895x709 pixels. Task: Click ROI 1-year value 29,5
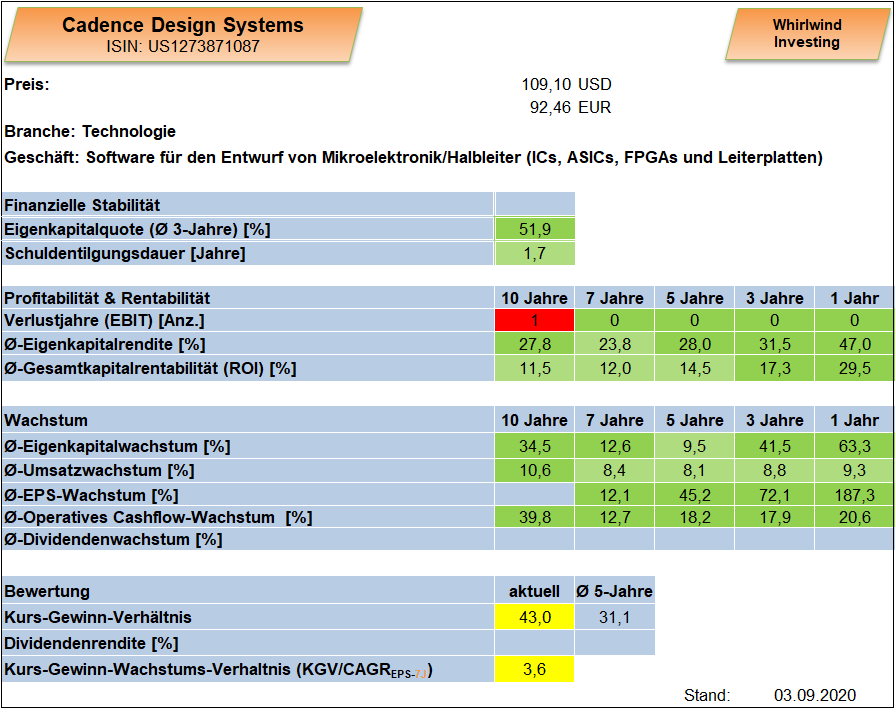[854, 368]
